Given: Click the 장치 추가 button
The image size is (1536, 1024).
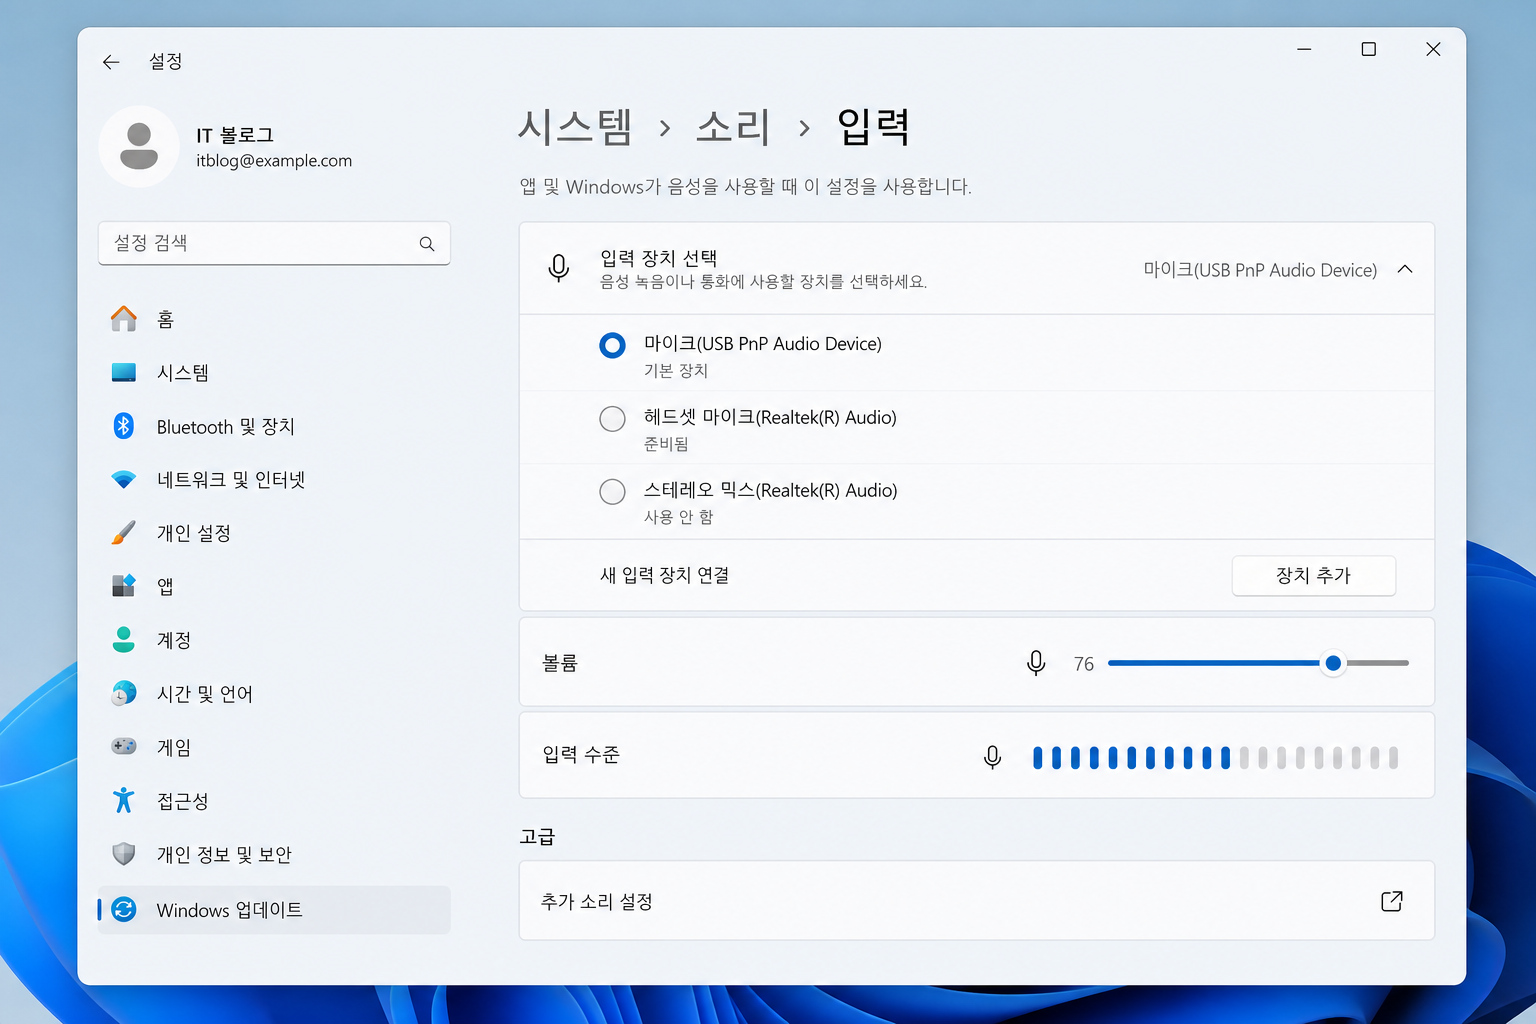Looking at the screenshot, I should [1314, 576].
